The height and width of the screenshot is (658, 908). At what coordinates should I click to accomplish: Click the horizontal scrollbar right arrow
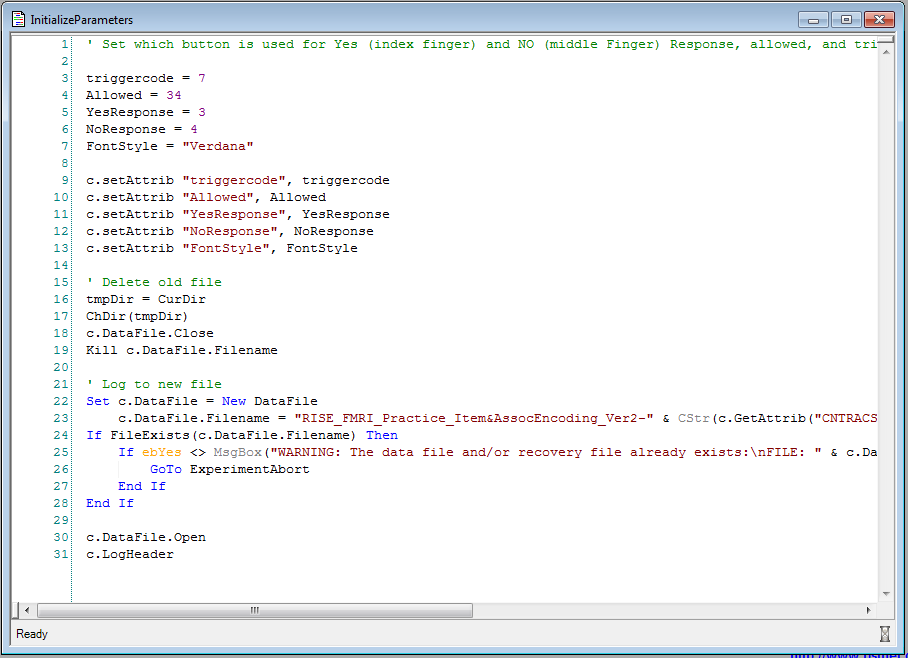(868, 610)
